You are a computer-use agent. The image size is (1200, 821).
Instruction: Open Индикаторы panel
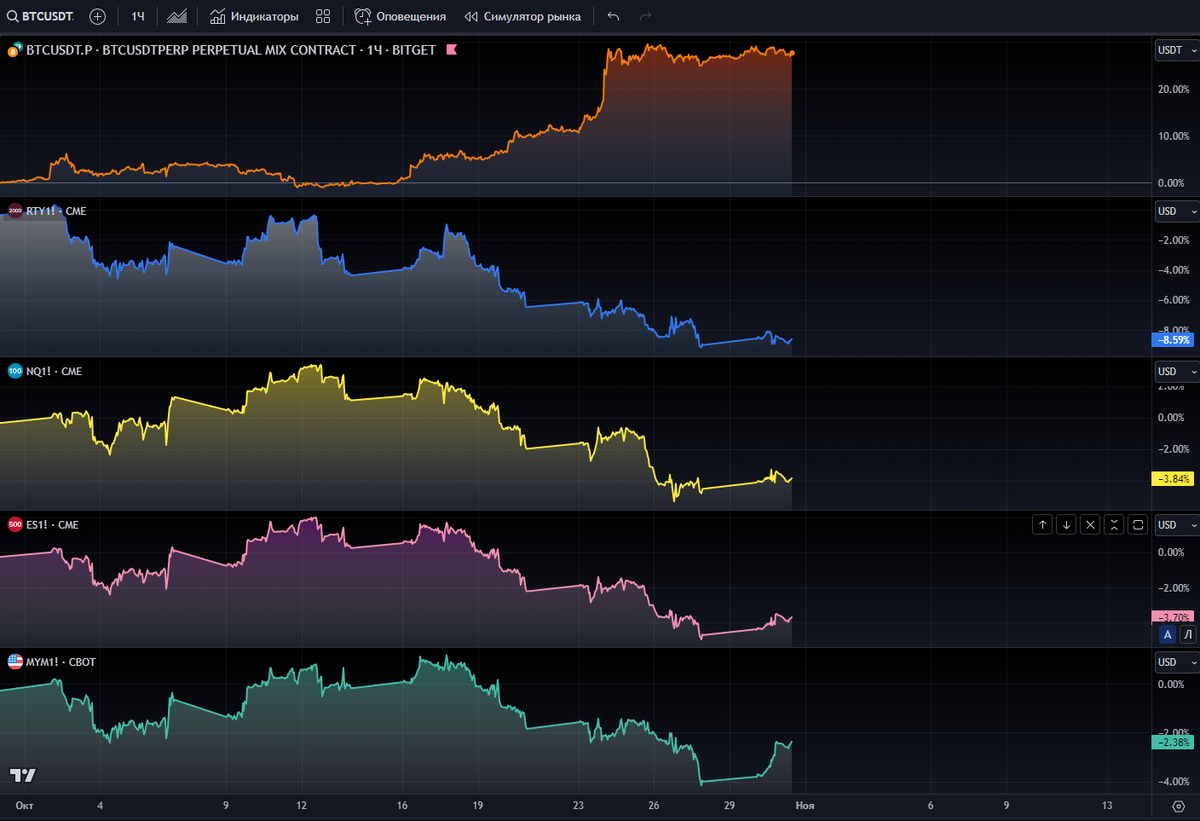pos(254,17)
